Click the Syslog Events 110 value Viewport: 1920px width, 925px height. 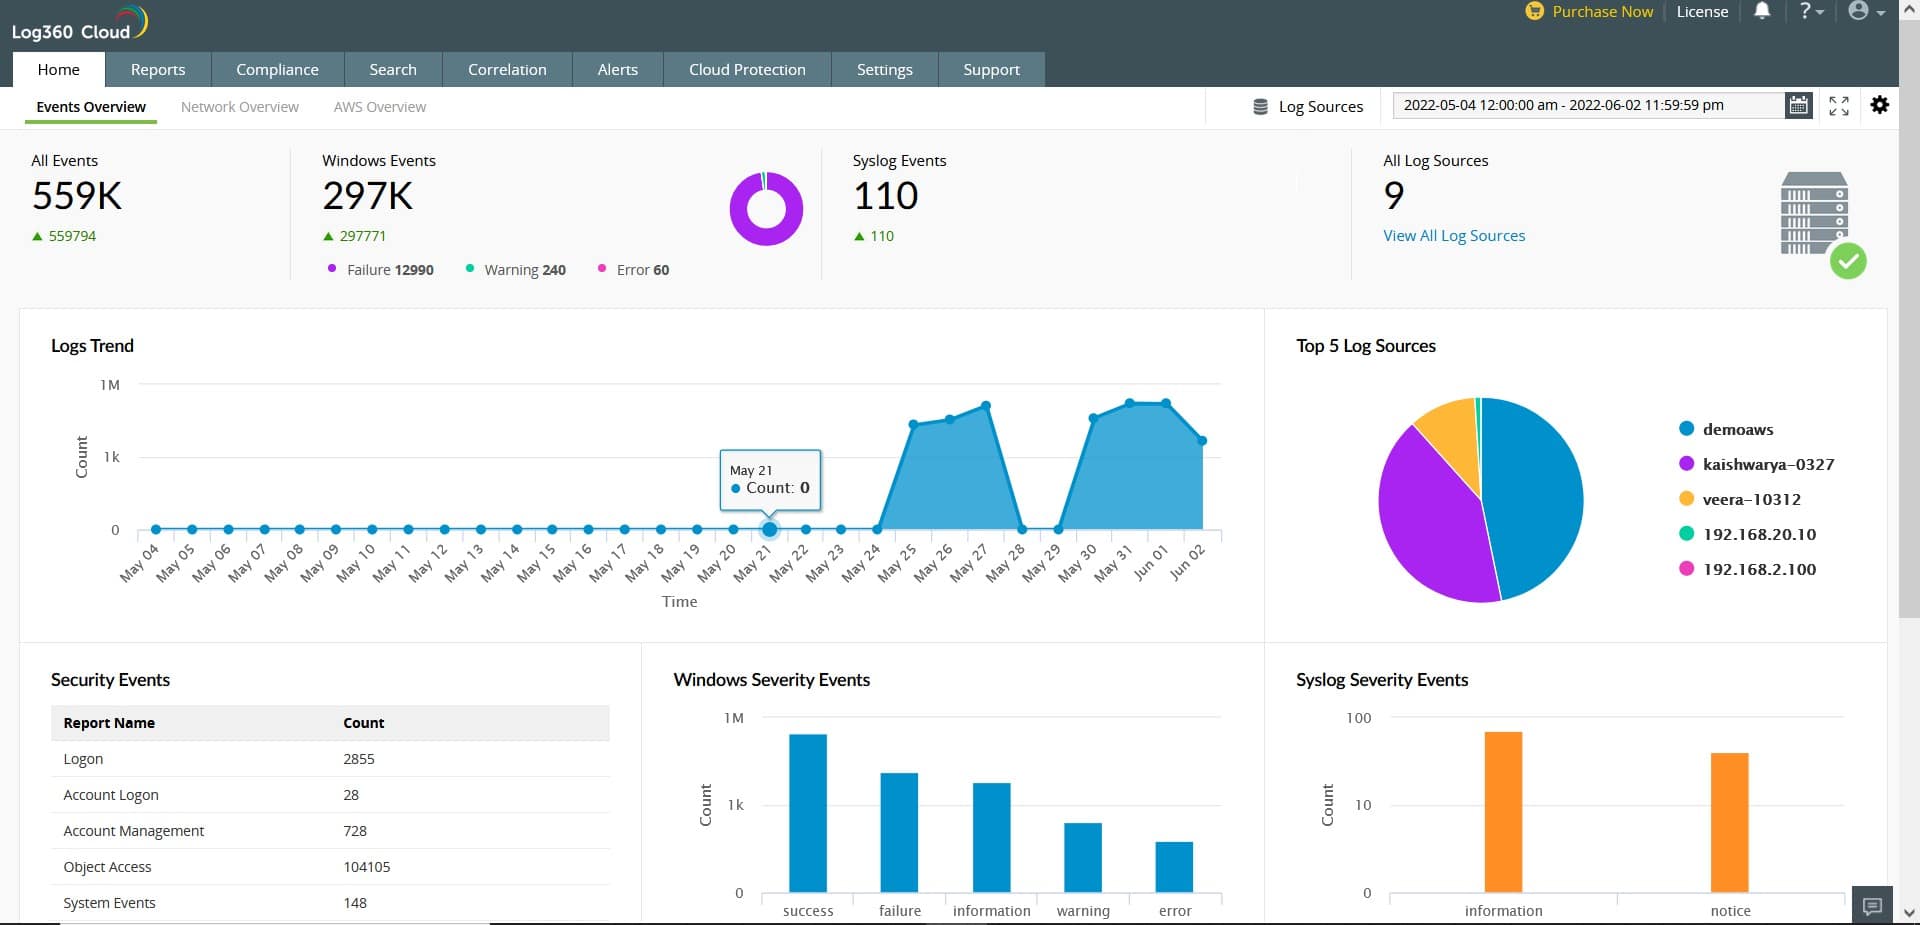[x=885, y=195]
